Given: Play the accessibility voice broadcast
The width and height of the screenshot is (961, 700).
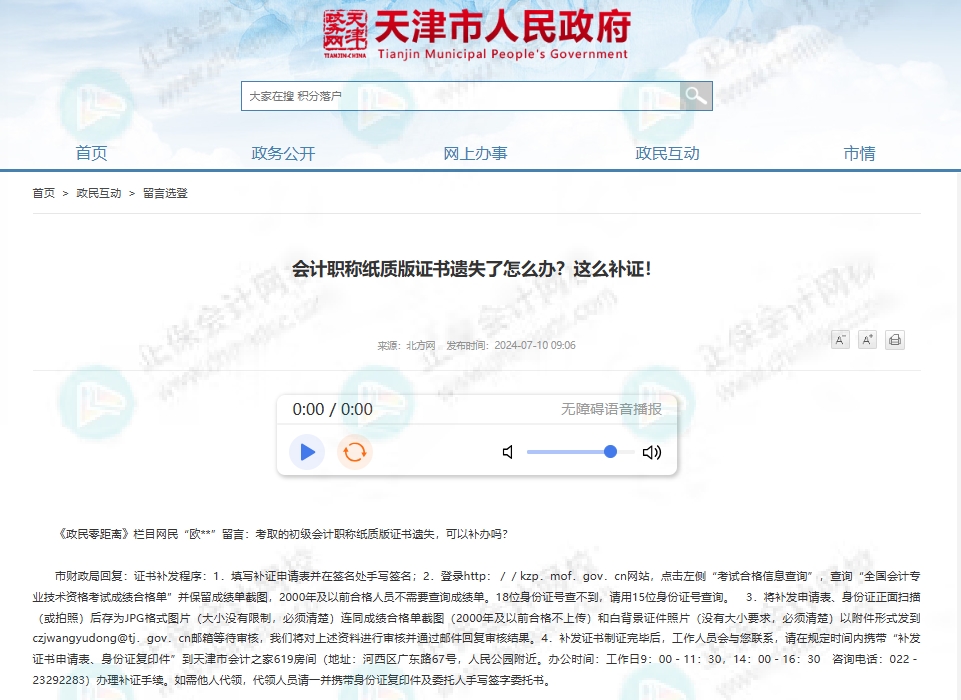Looking at the screenshot, I should pos(307,452).
